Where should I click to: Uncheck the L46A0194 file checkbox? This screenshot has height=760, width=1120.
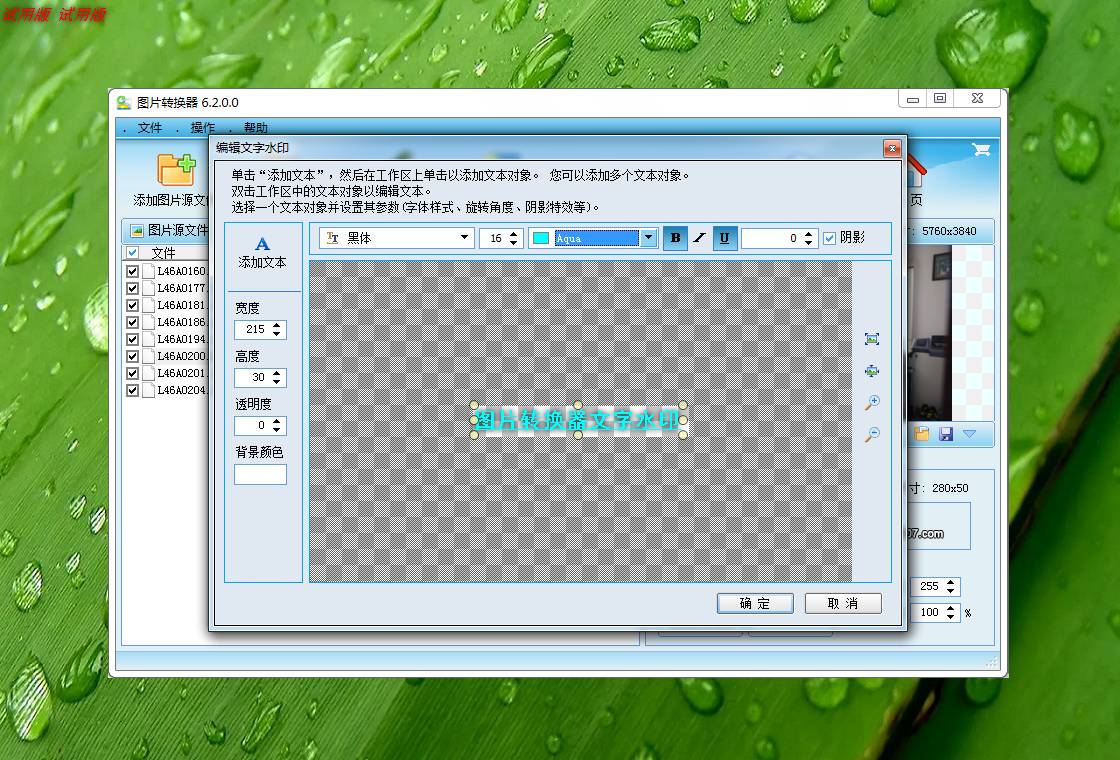pyautogui.click(x=132, y=339)
